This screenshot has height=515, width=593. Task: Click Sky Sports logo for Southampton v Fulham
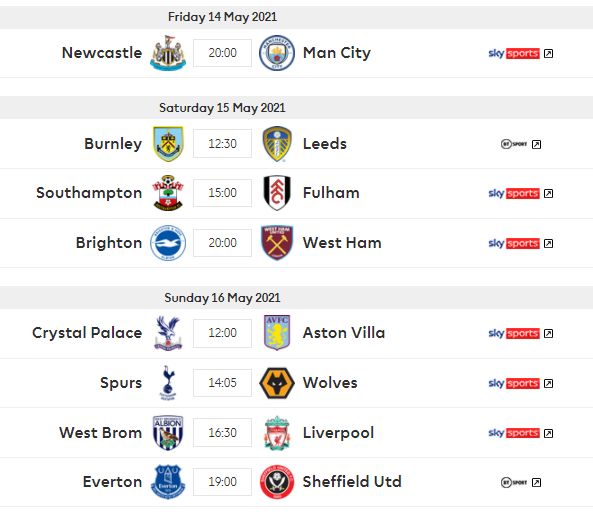(514, 194)
